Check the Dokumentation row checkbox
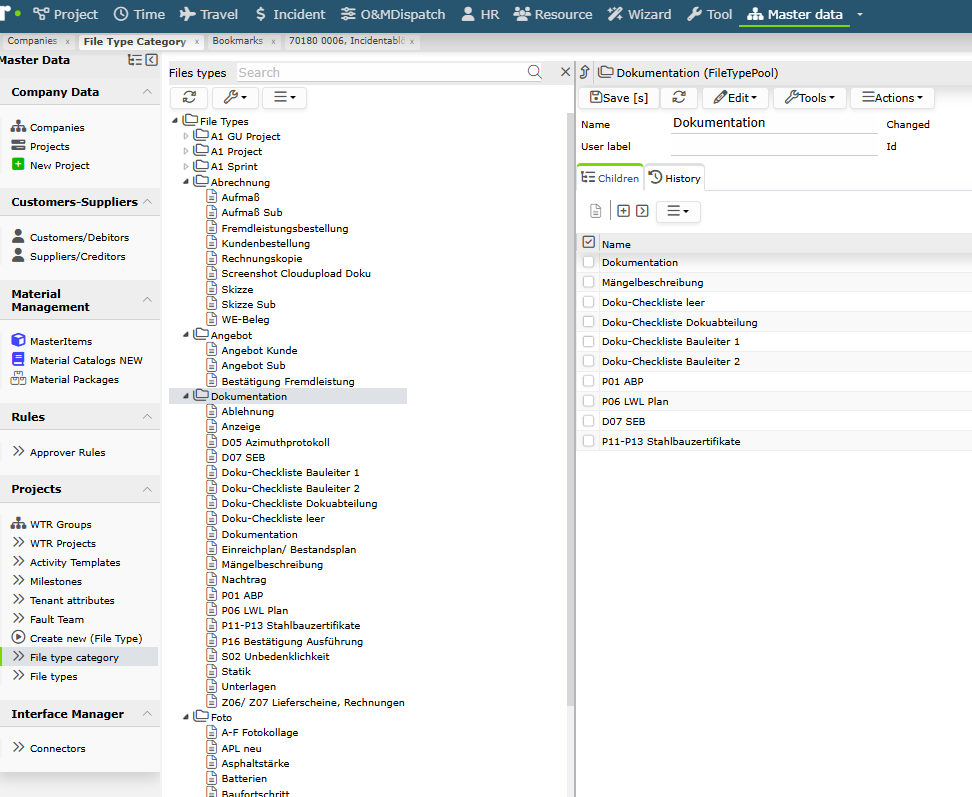972x797 pixels. [x=588, y=262]
